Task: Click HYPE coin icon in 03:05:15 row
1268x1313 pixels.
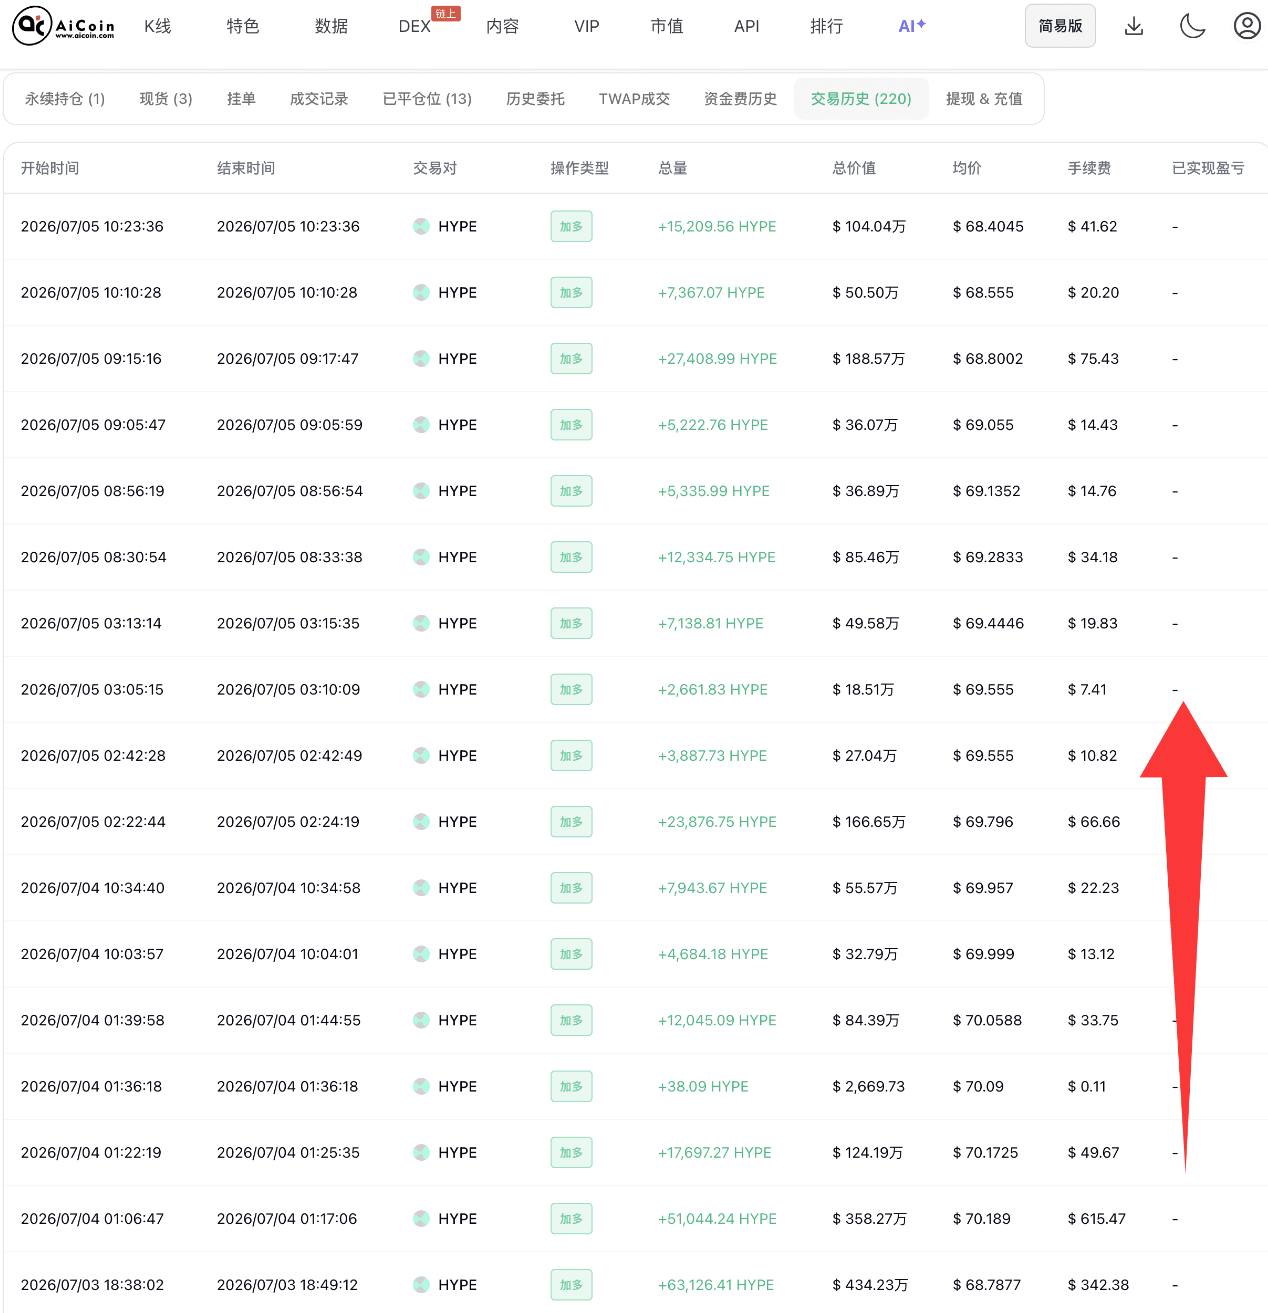Action: [x=422, y=690]
